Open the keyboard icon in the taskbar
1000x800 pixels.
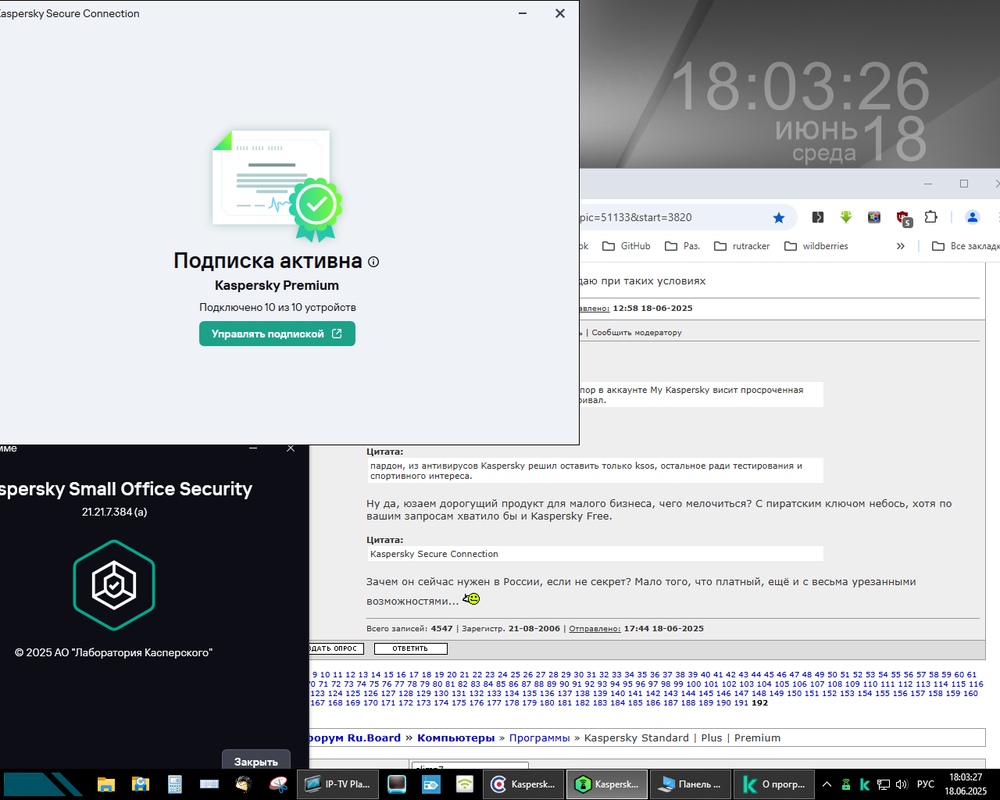point(209,785)
